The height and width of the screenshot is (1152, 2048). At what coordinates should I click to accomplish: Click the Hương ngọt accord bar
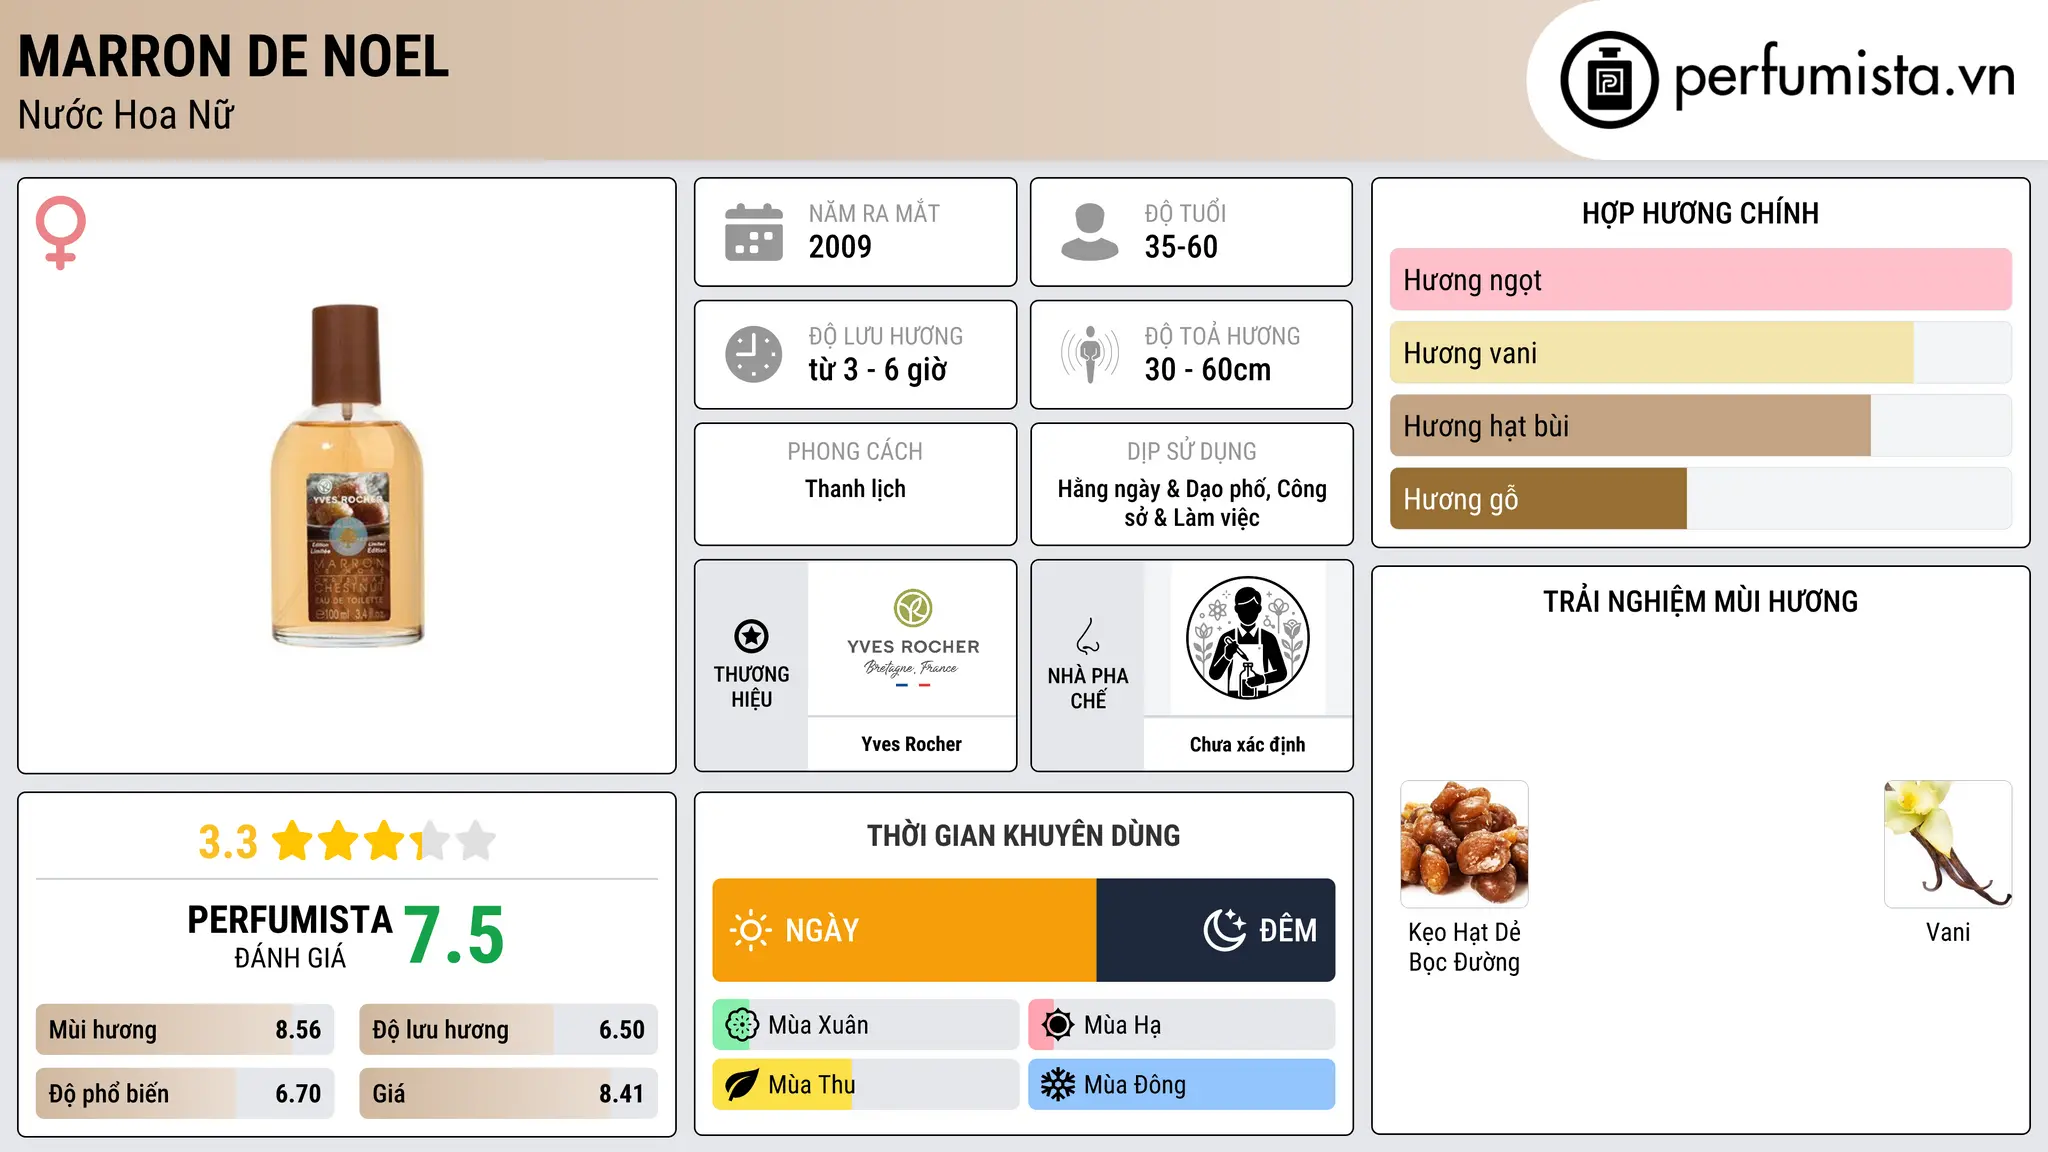[x=1701, y=280]
